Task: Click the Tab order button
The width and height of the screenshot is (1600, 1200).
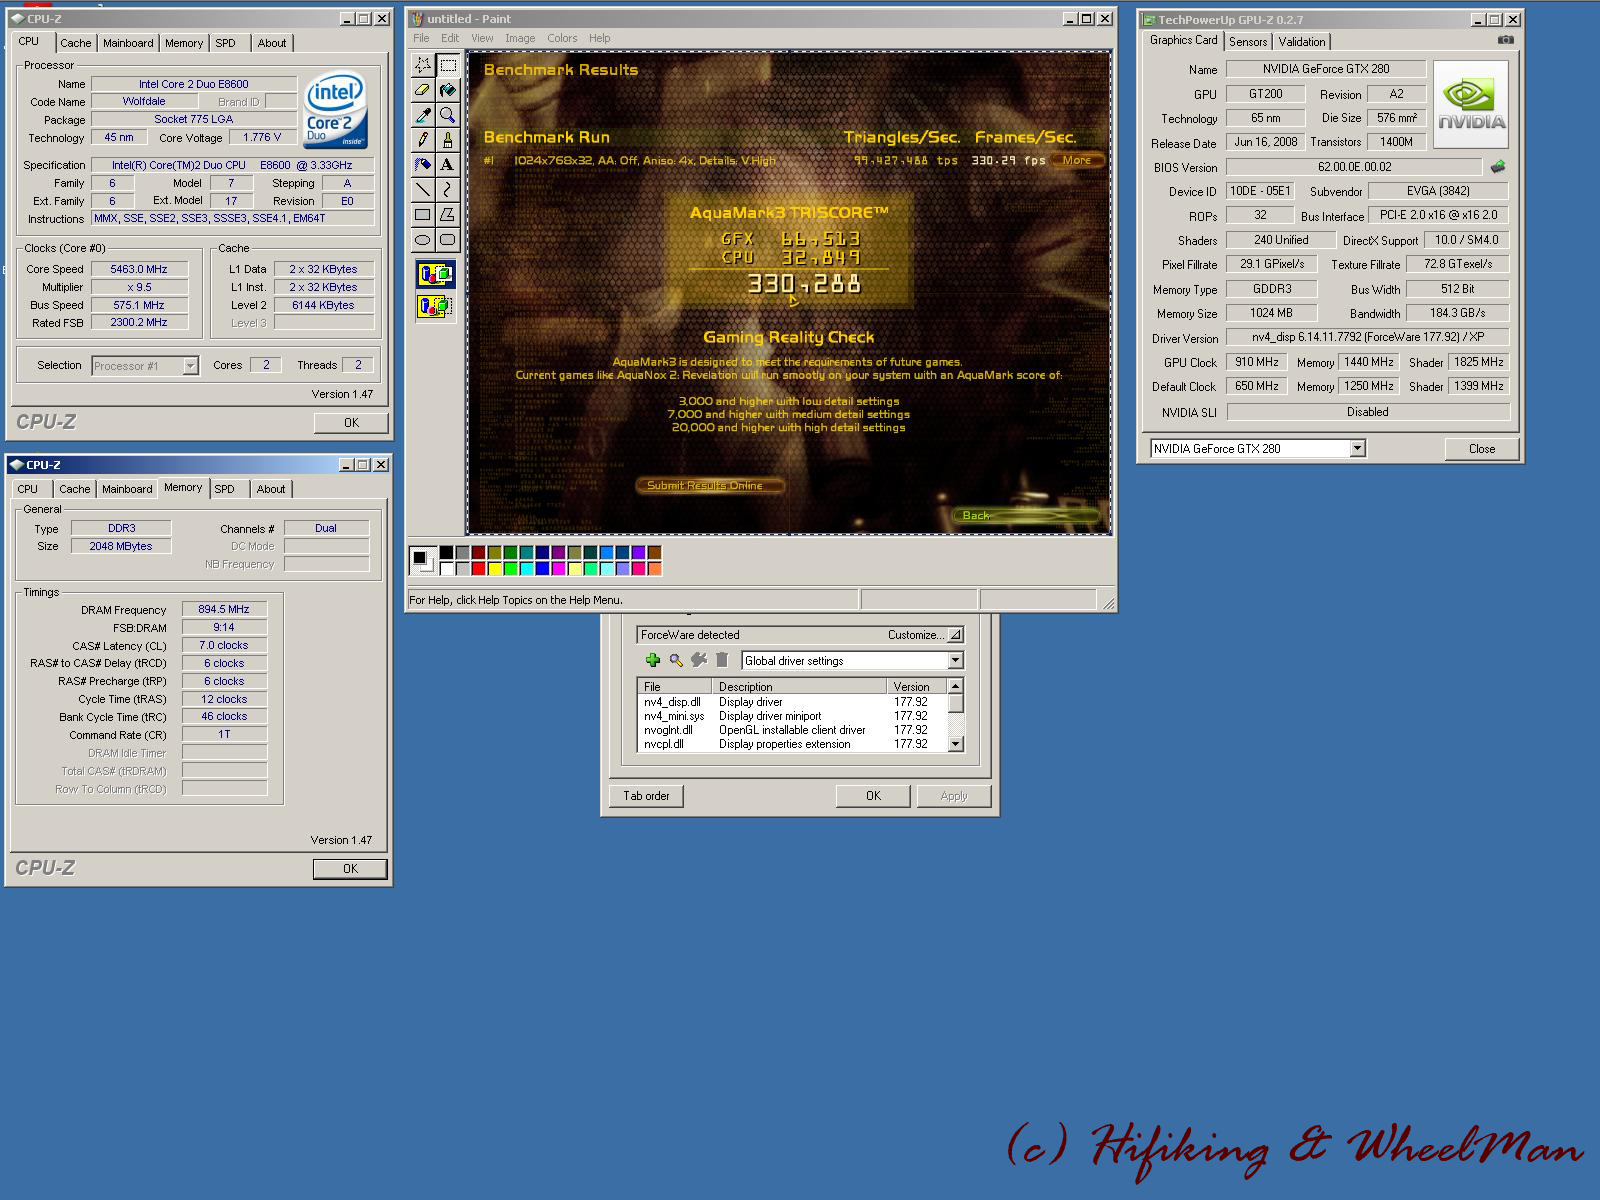Action: 646,796
